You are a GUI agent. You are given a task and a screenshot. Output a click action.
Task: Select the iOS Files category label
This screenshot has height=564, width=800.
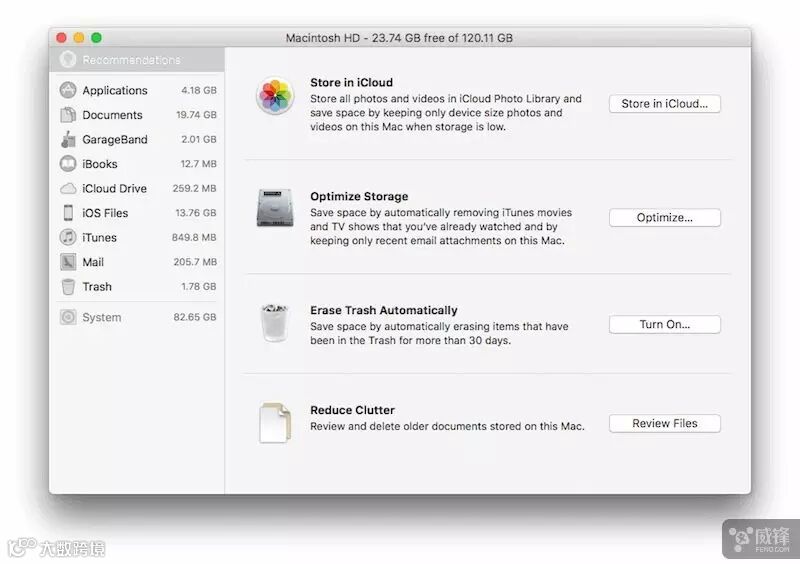coord(105,213)
